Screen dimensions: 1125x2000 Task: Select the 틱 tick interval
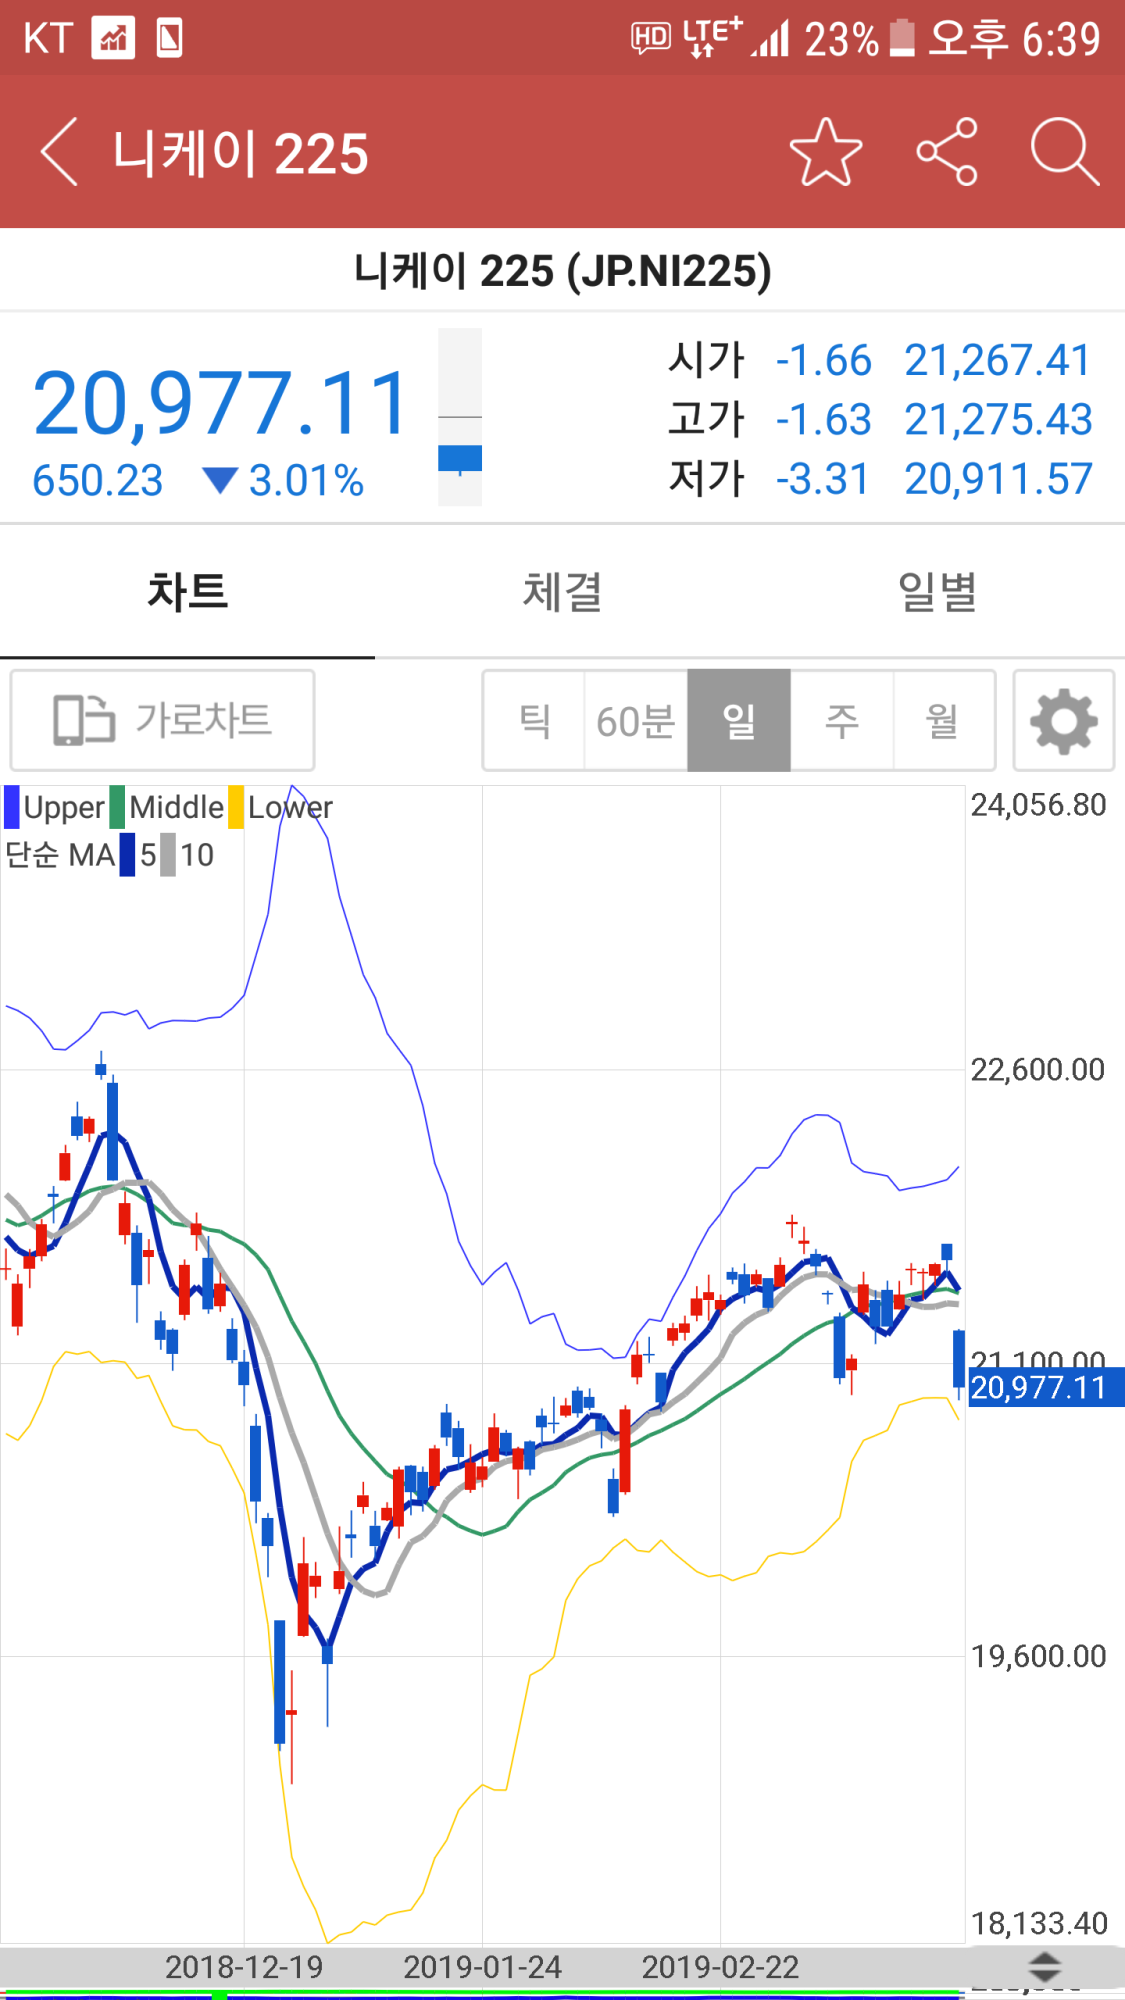534,721
